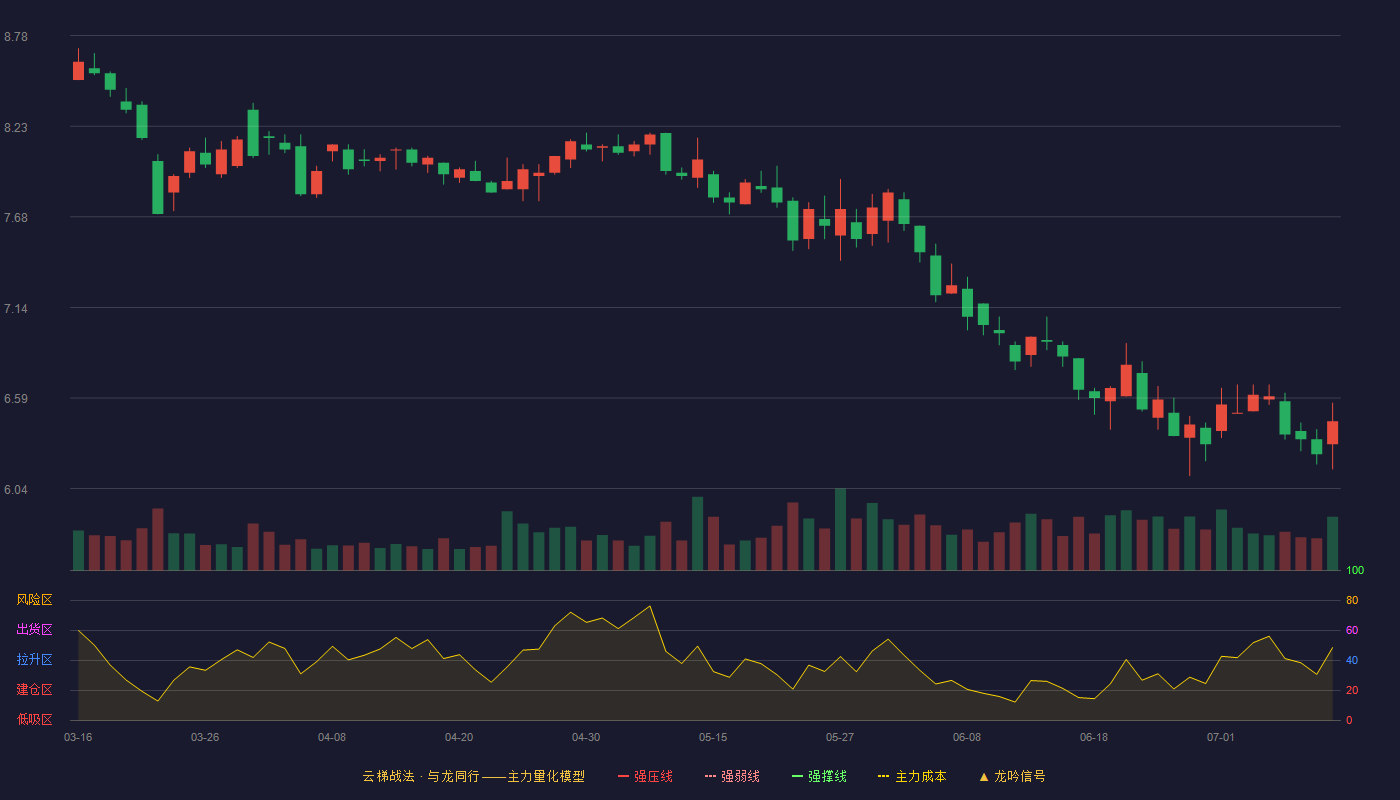Click the 8.78 price axis label
Viewport: 1400px width, 800px height.
click(16, 37)
